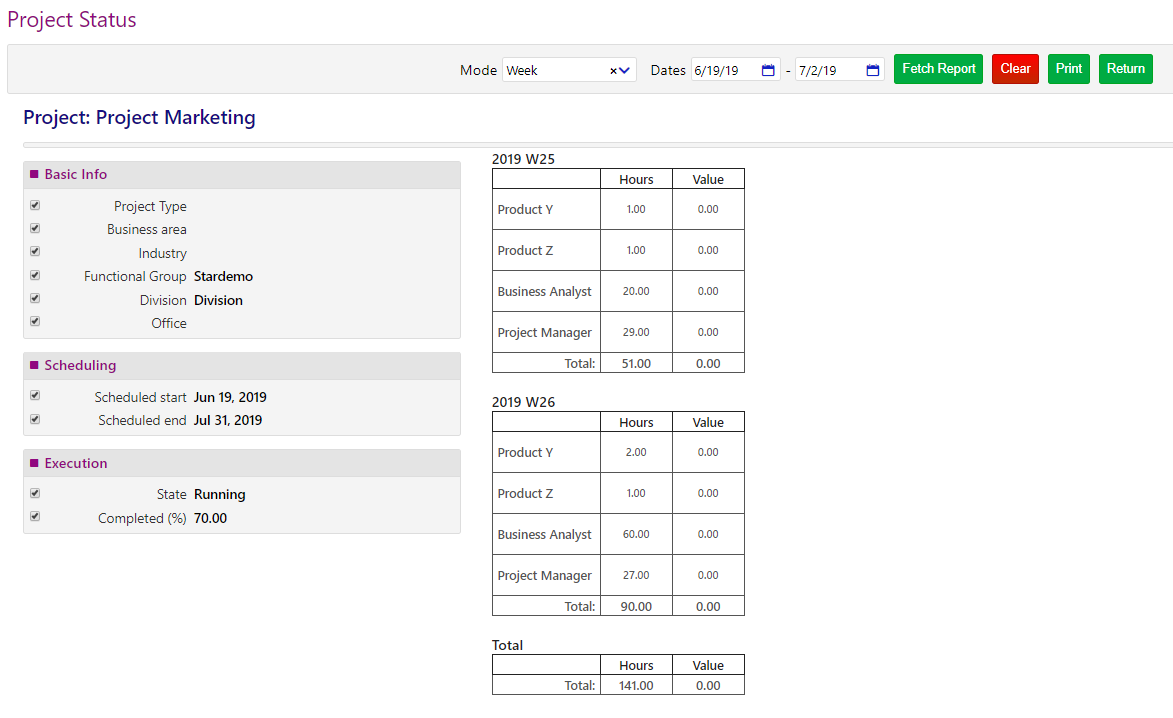Uncheck the Project Type checkbox
This screenshot has height=718, width=1173.
click(x=34, y=204)
